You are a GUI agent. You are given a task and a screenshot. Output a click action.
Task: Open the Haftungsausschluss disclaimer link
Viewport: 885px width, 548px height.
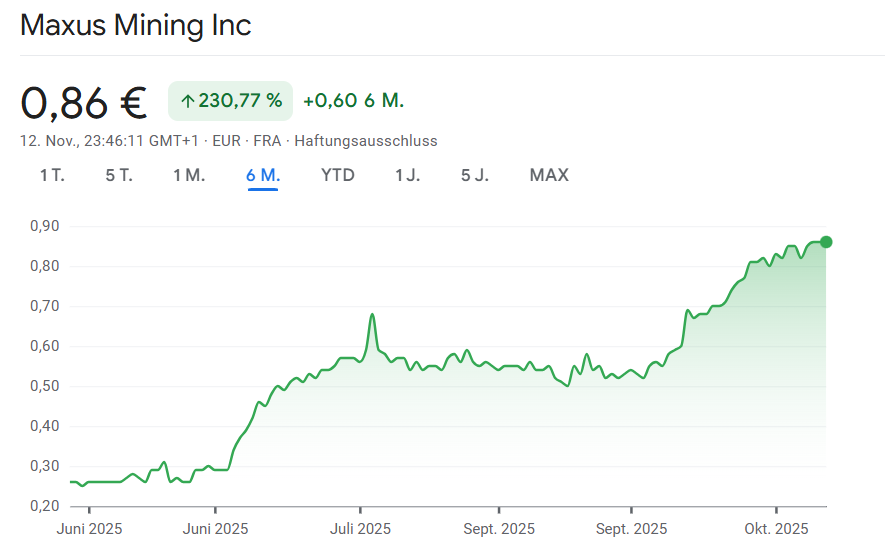tap(366, 141)
